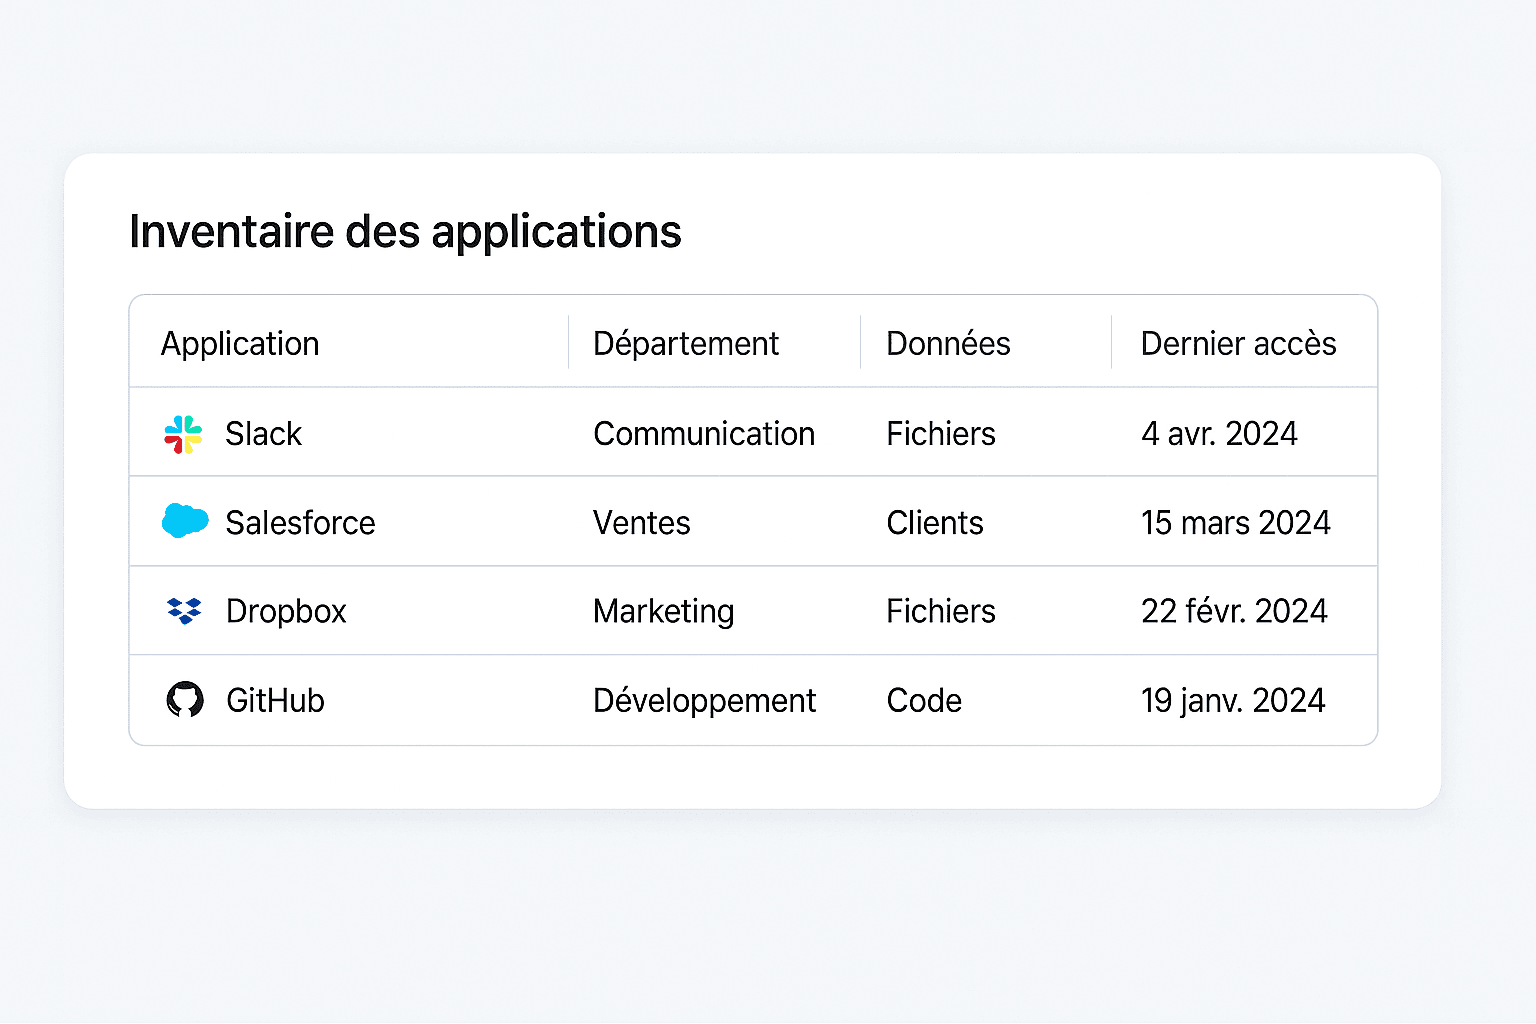
Task: Click the Fichiers data type for Dropbox
Action: [940, 611]
